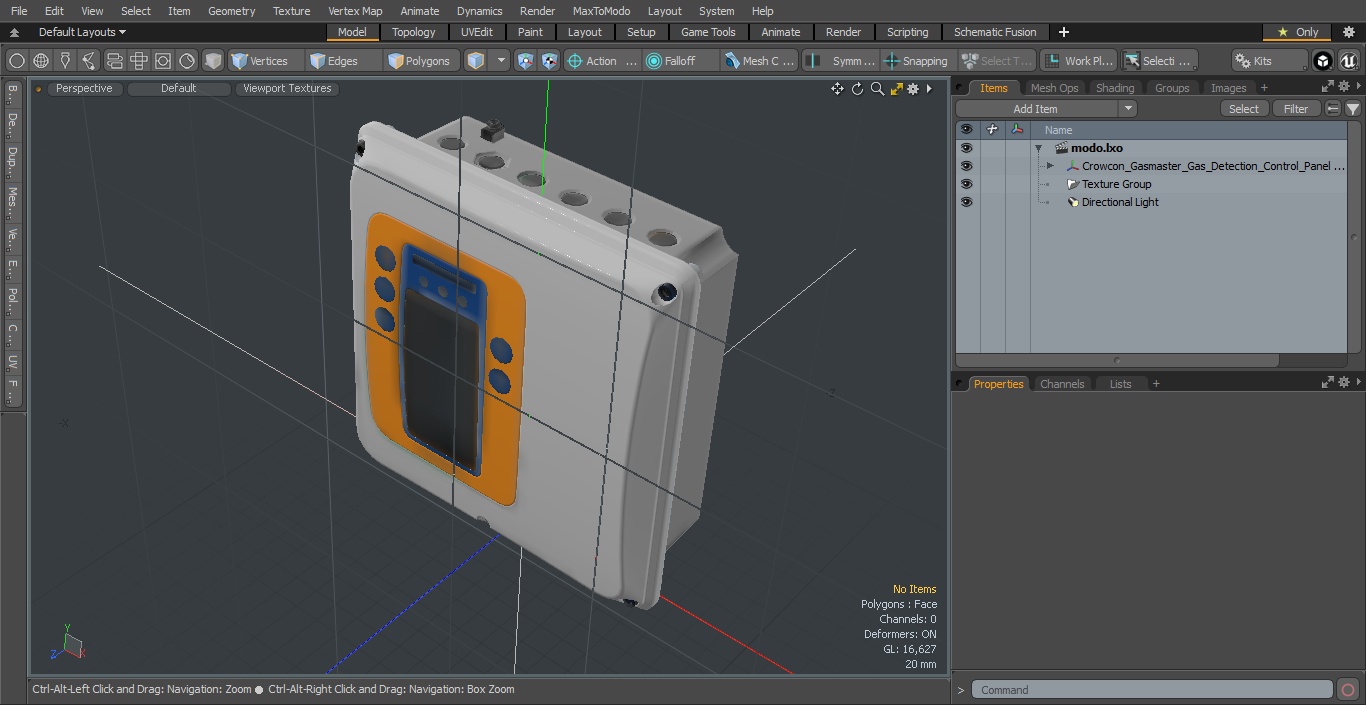
Task: Open the Kits button
Action: [1269, 61]
